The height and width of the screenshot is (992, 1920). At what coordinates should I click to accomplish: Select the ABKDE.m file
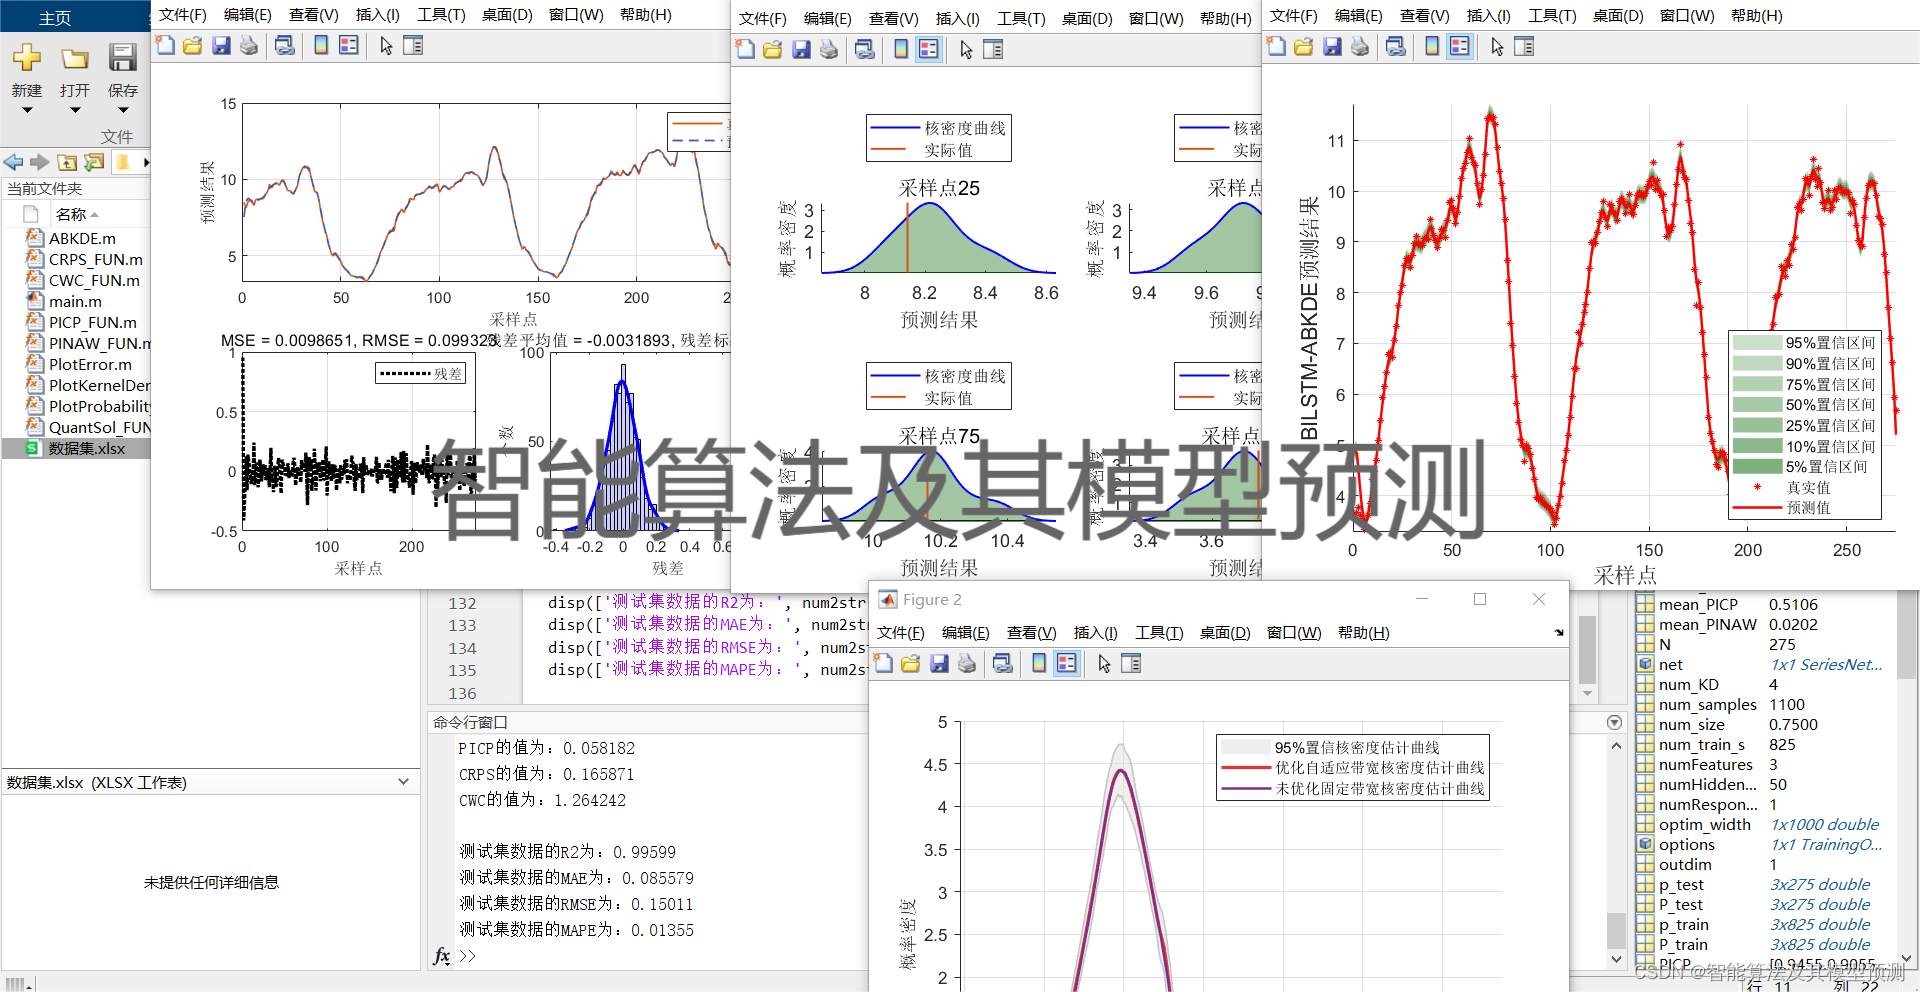[82, 238]
